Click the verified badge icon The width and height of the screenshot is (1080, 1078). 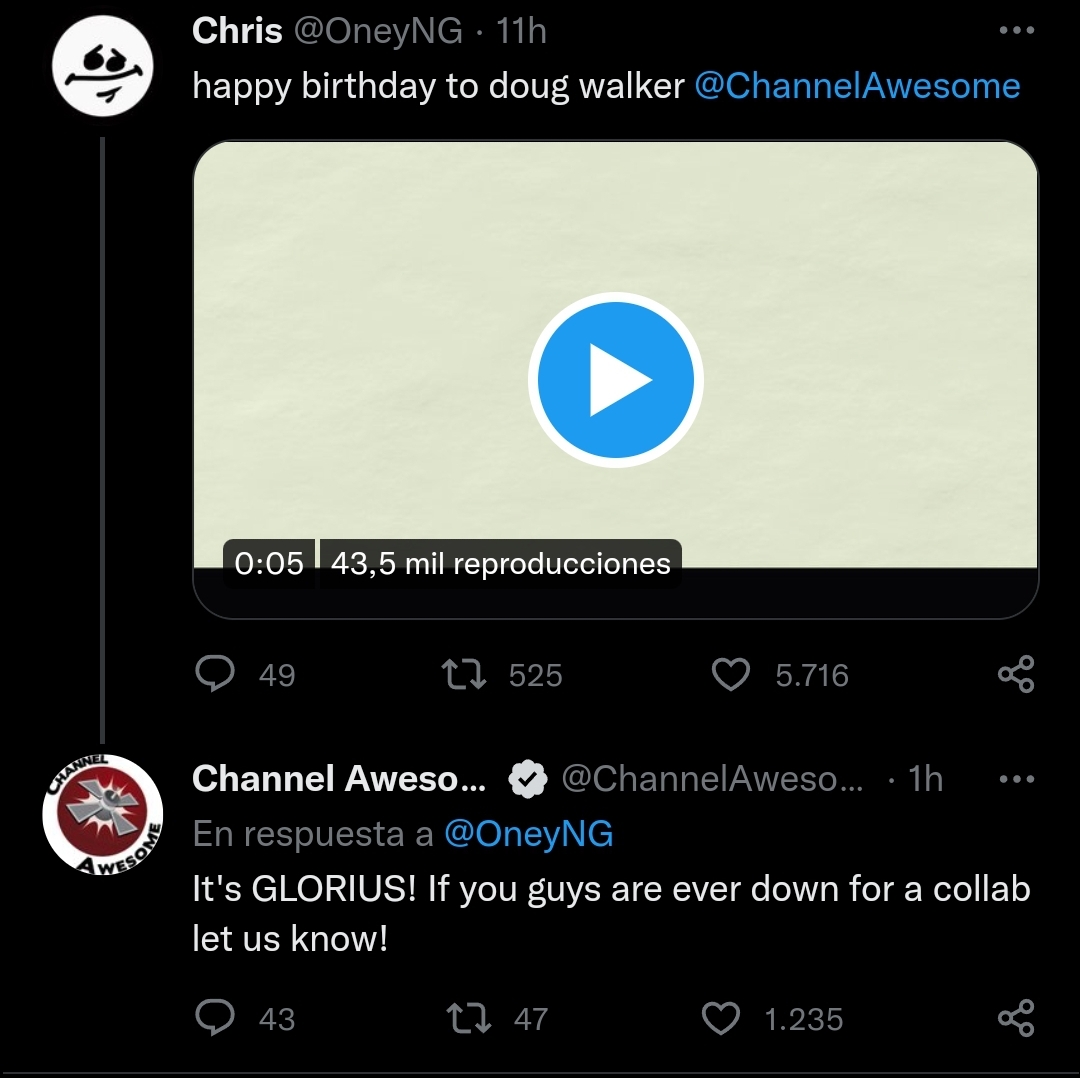[528, 779]
